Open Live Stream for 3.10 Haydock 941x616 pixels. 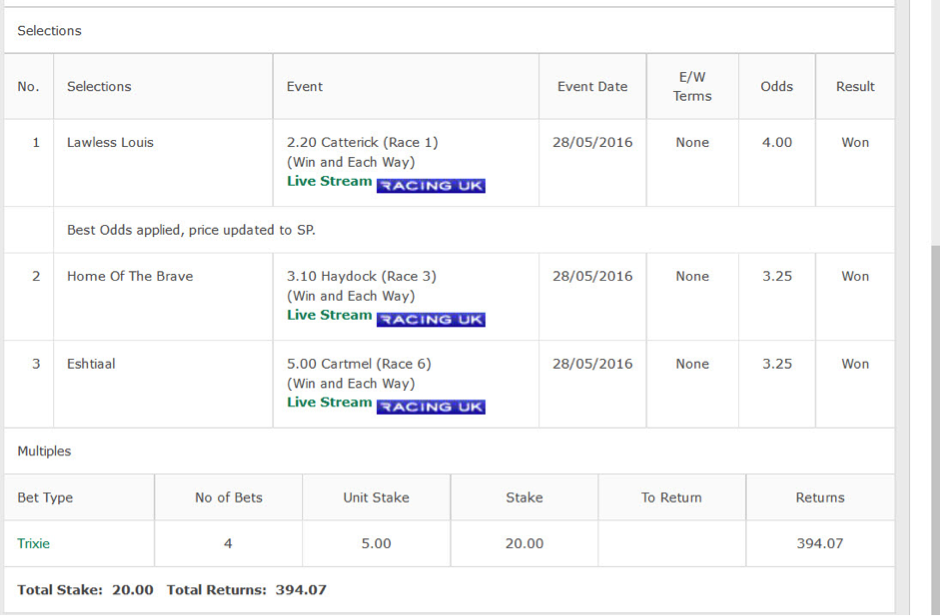329,315
